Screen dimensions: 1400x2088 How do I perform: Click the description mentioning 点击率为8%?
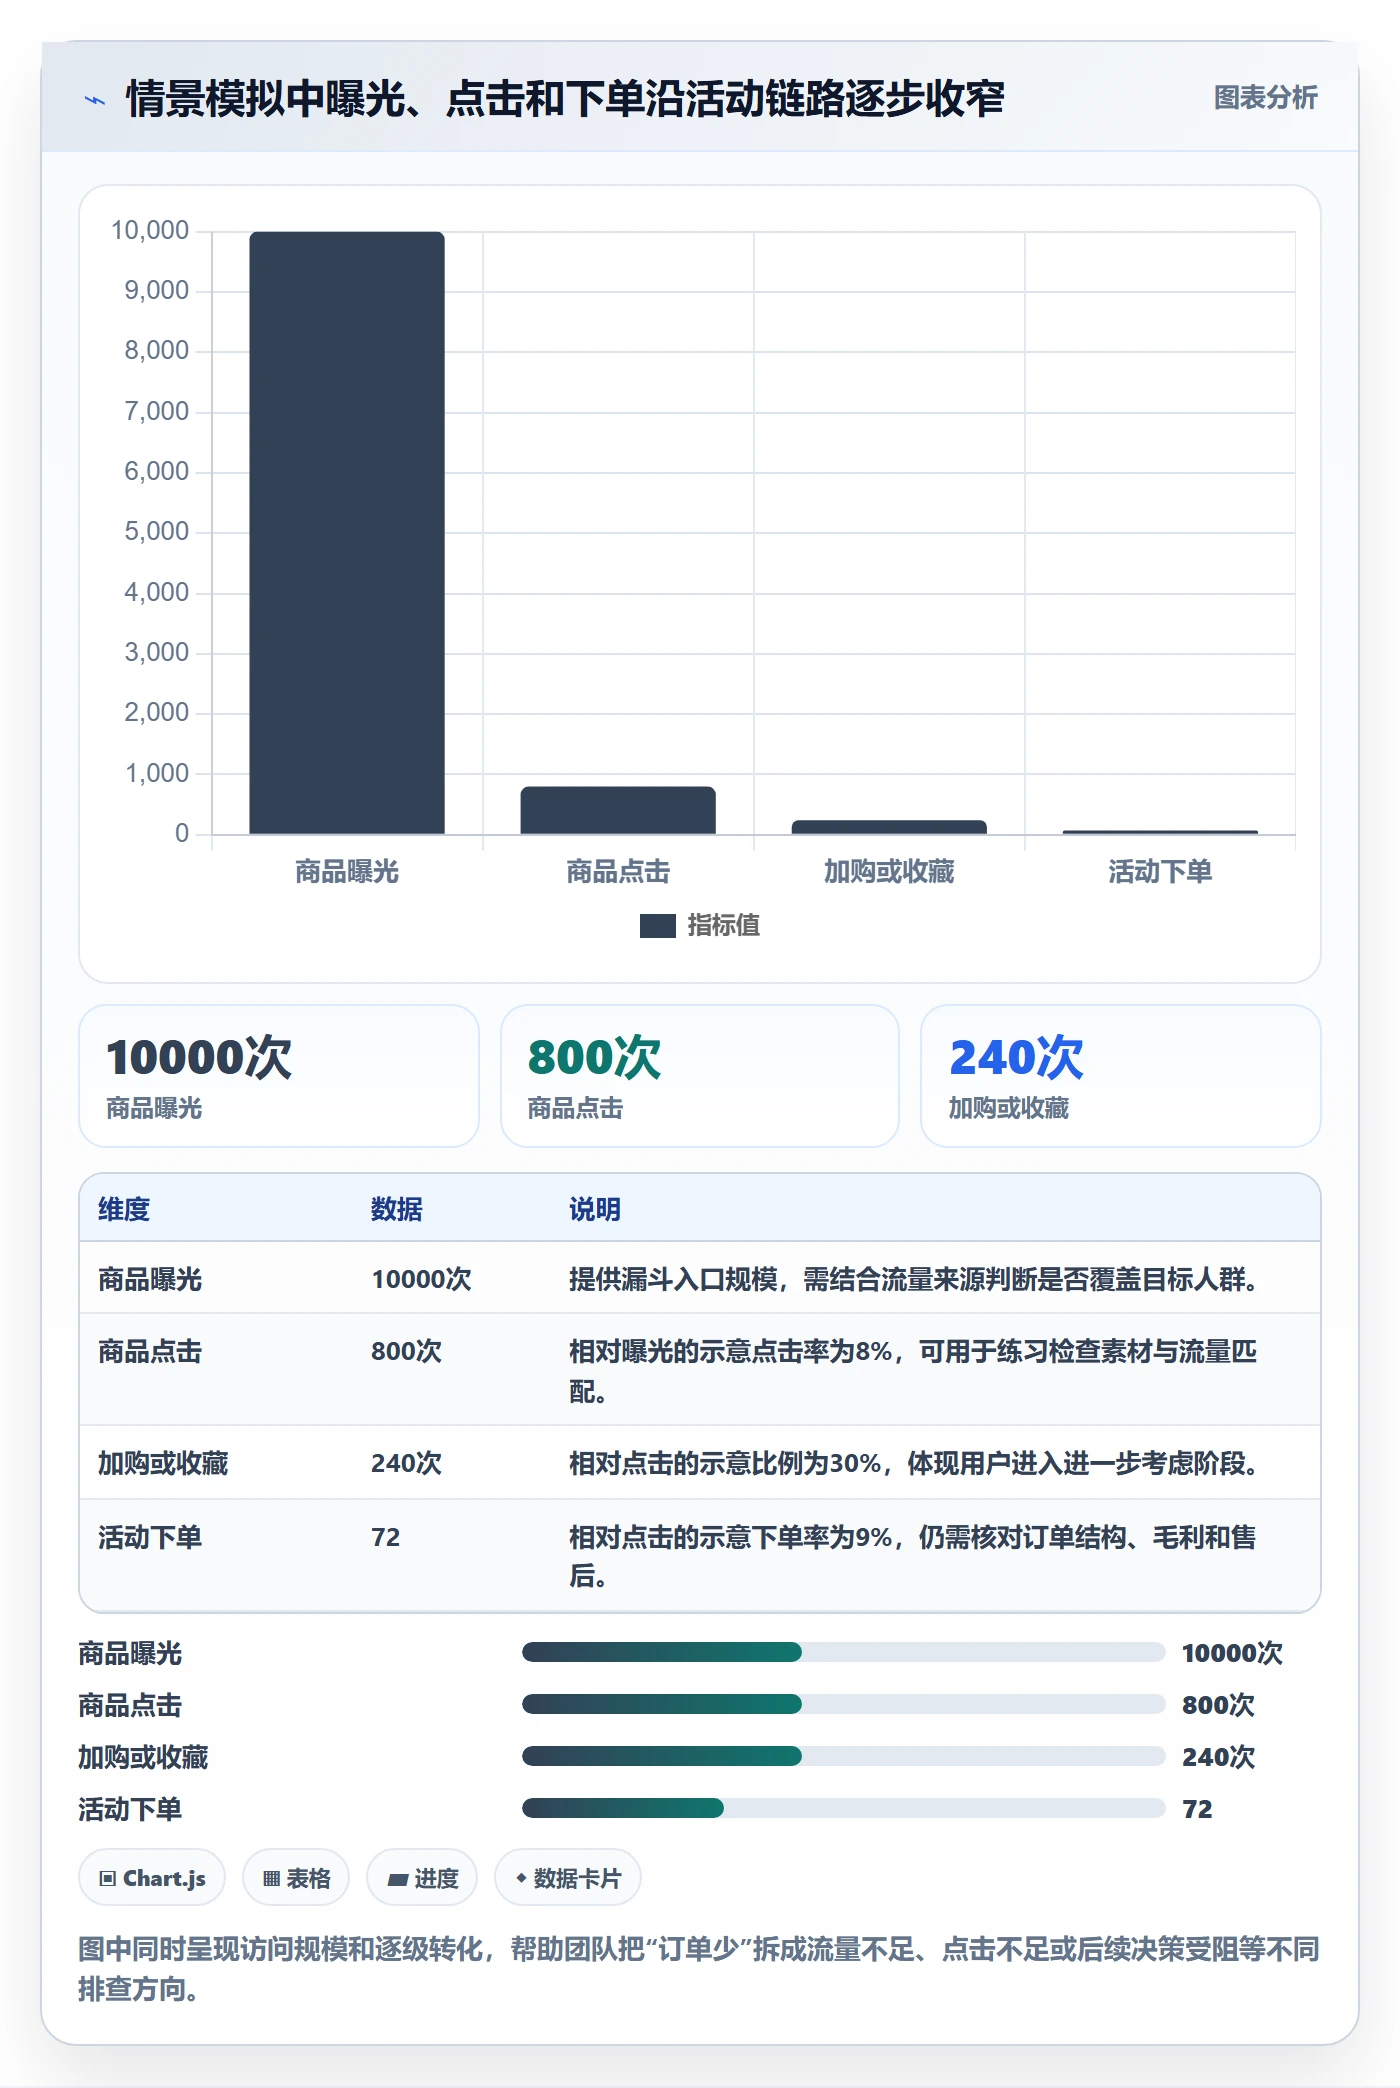[x=913, y=1371]
